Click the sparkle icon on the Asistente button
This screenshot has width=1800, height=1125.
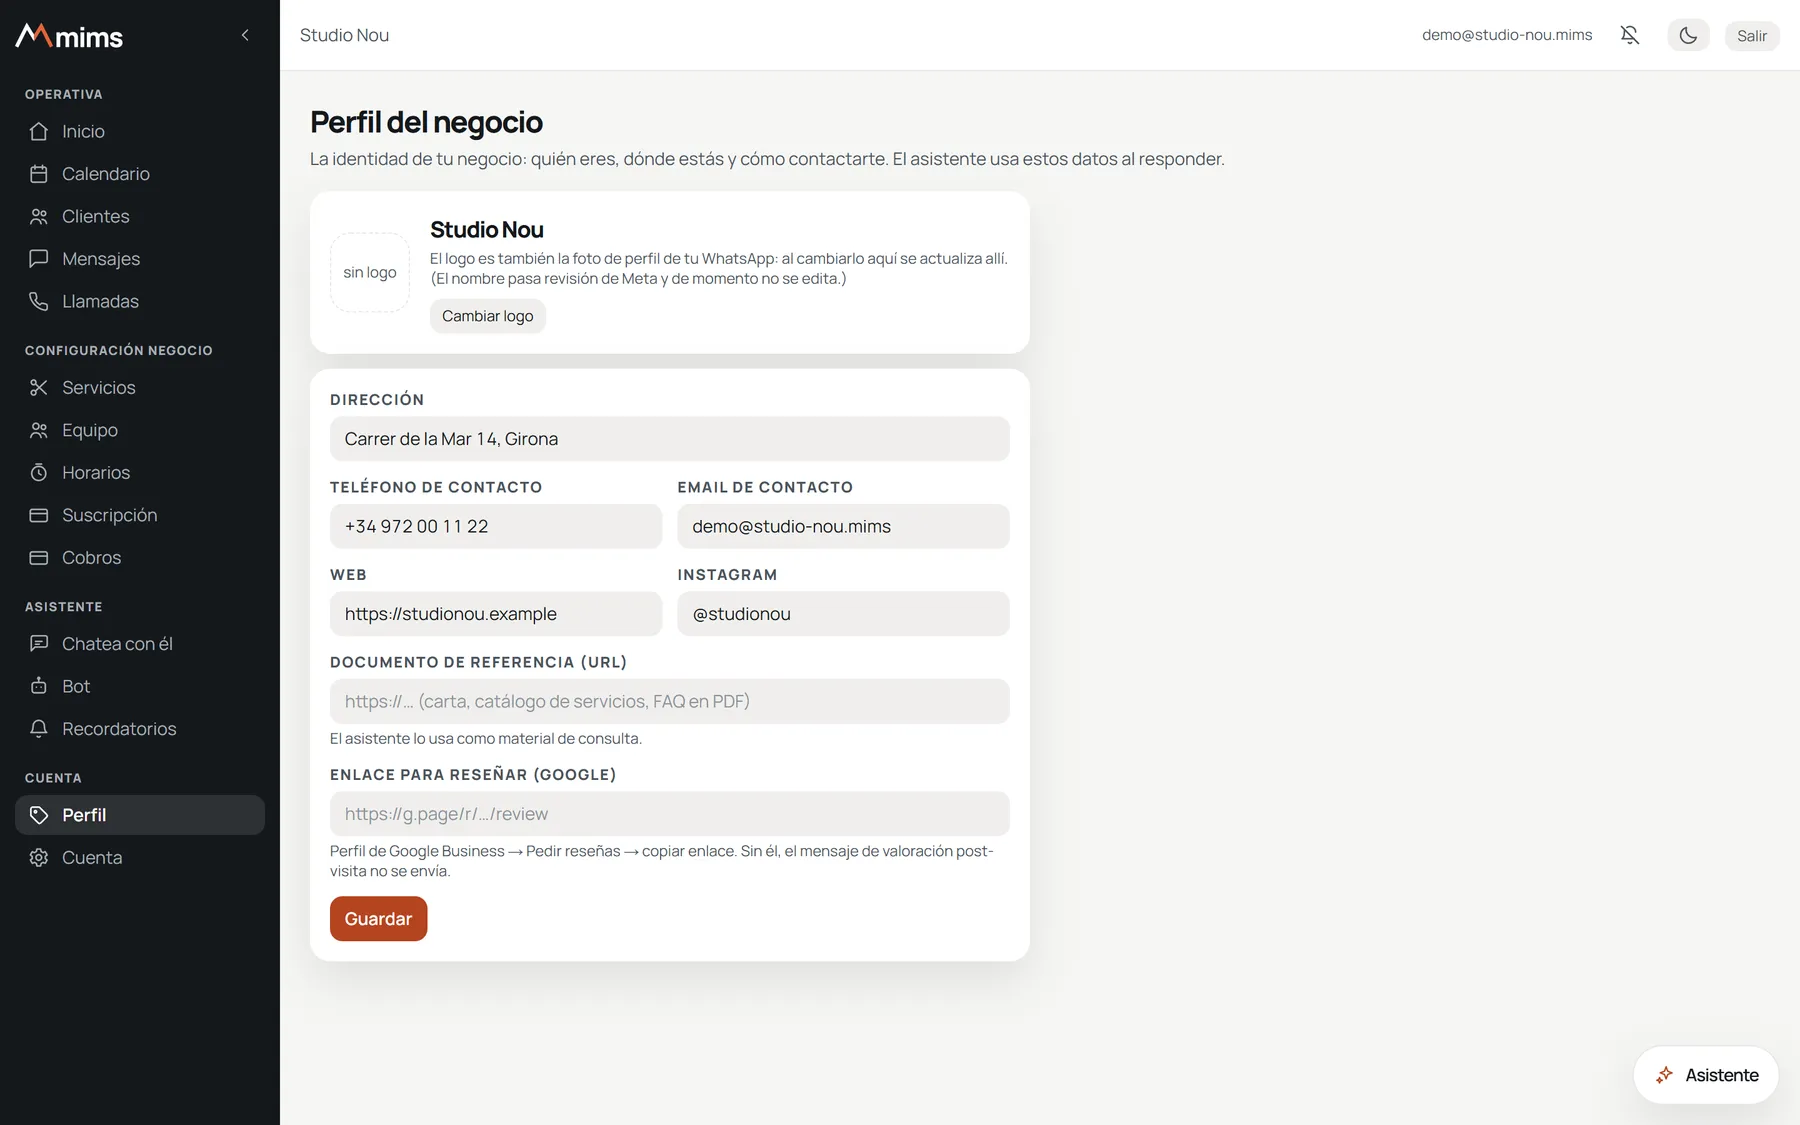[x=1664, y=1075]
